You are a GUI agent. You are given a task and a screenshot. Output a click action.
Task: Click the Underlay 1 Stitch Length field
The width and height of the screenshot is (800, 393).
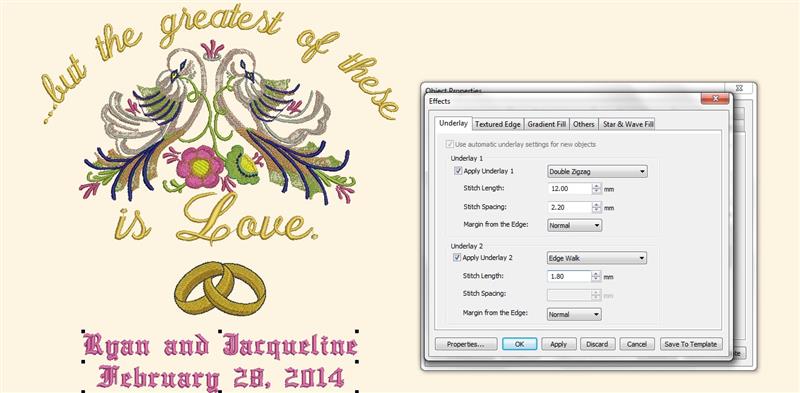click(x=569, y=189)
